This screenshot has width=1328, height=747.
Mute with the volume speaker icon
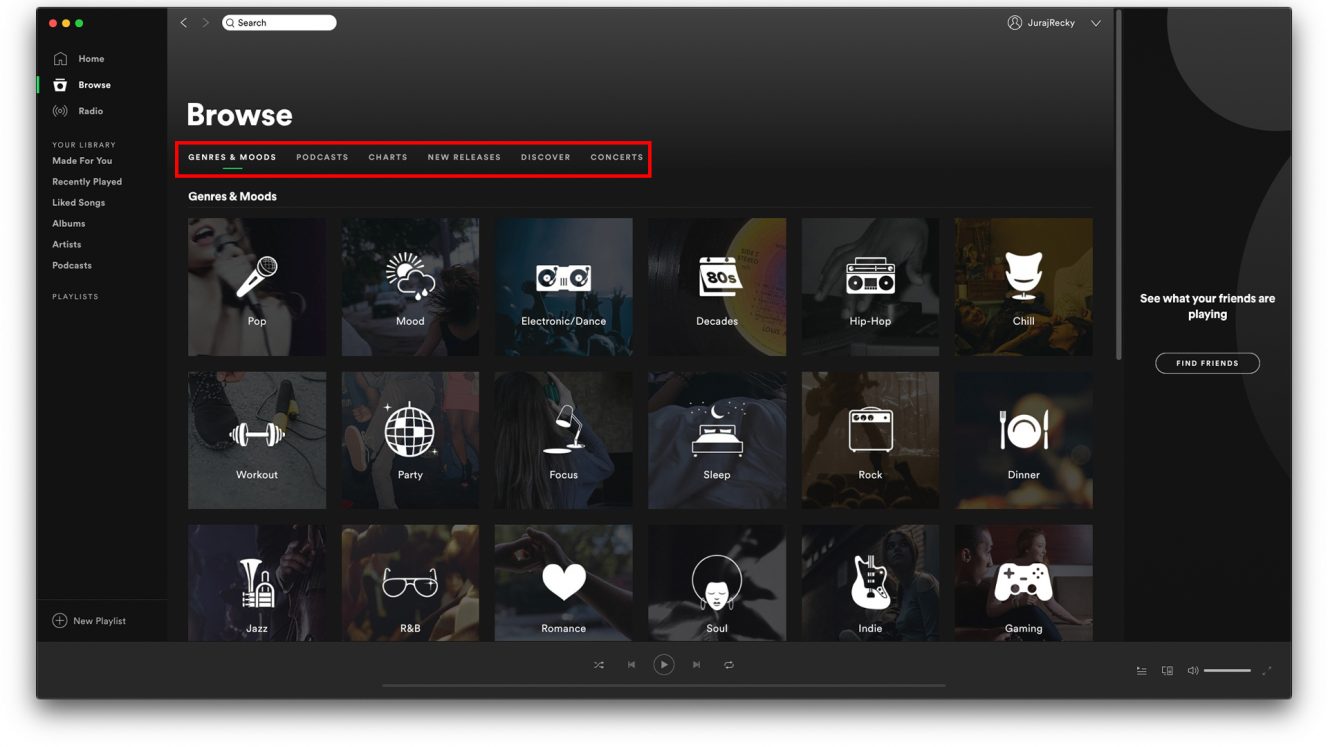pyautogui.click(x=1192, y=671)
